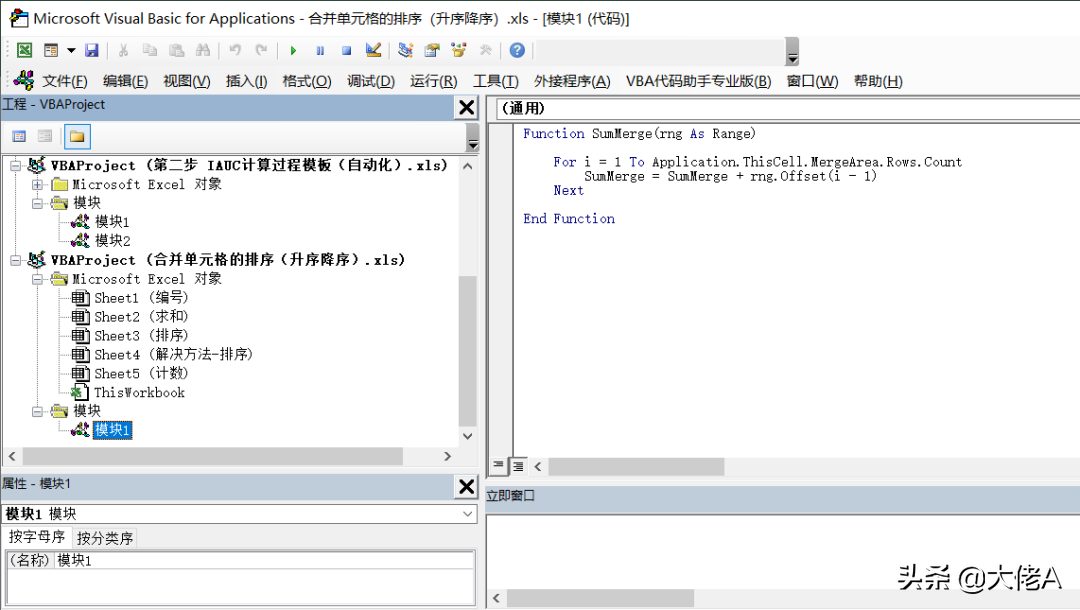Open the 工具(T) menu
Screen dimensions: 1080x610
[x=496, y=81]
